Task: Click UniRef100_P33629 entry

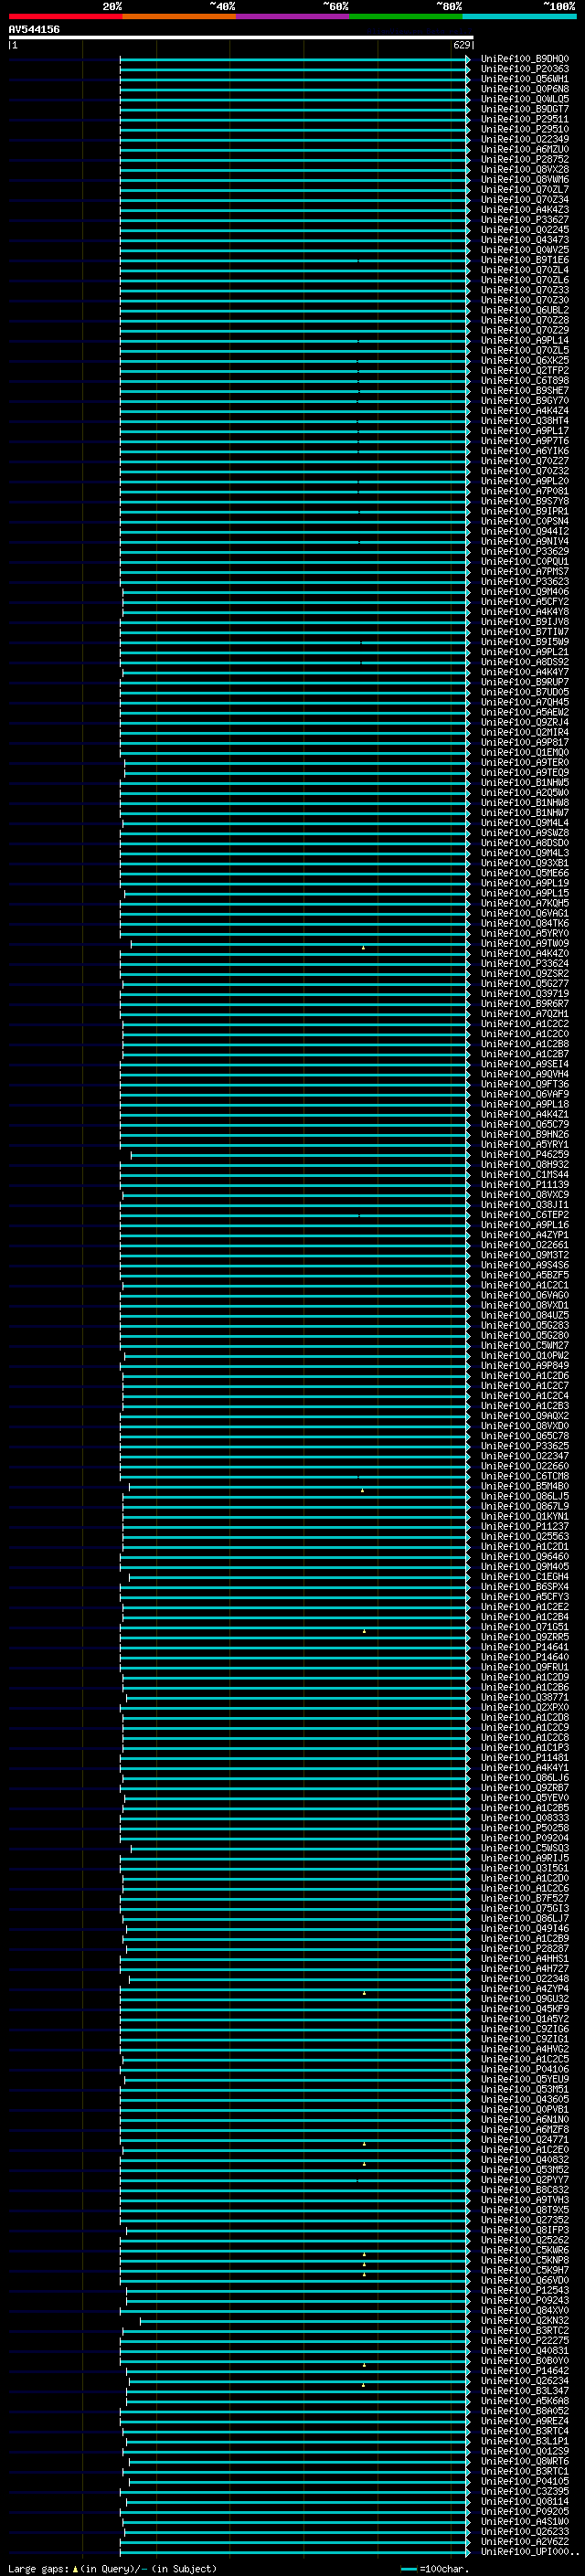Action: [x=524, y=551]
